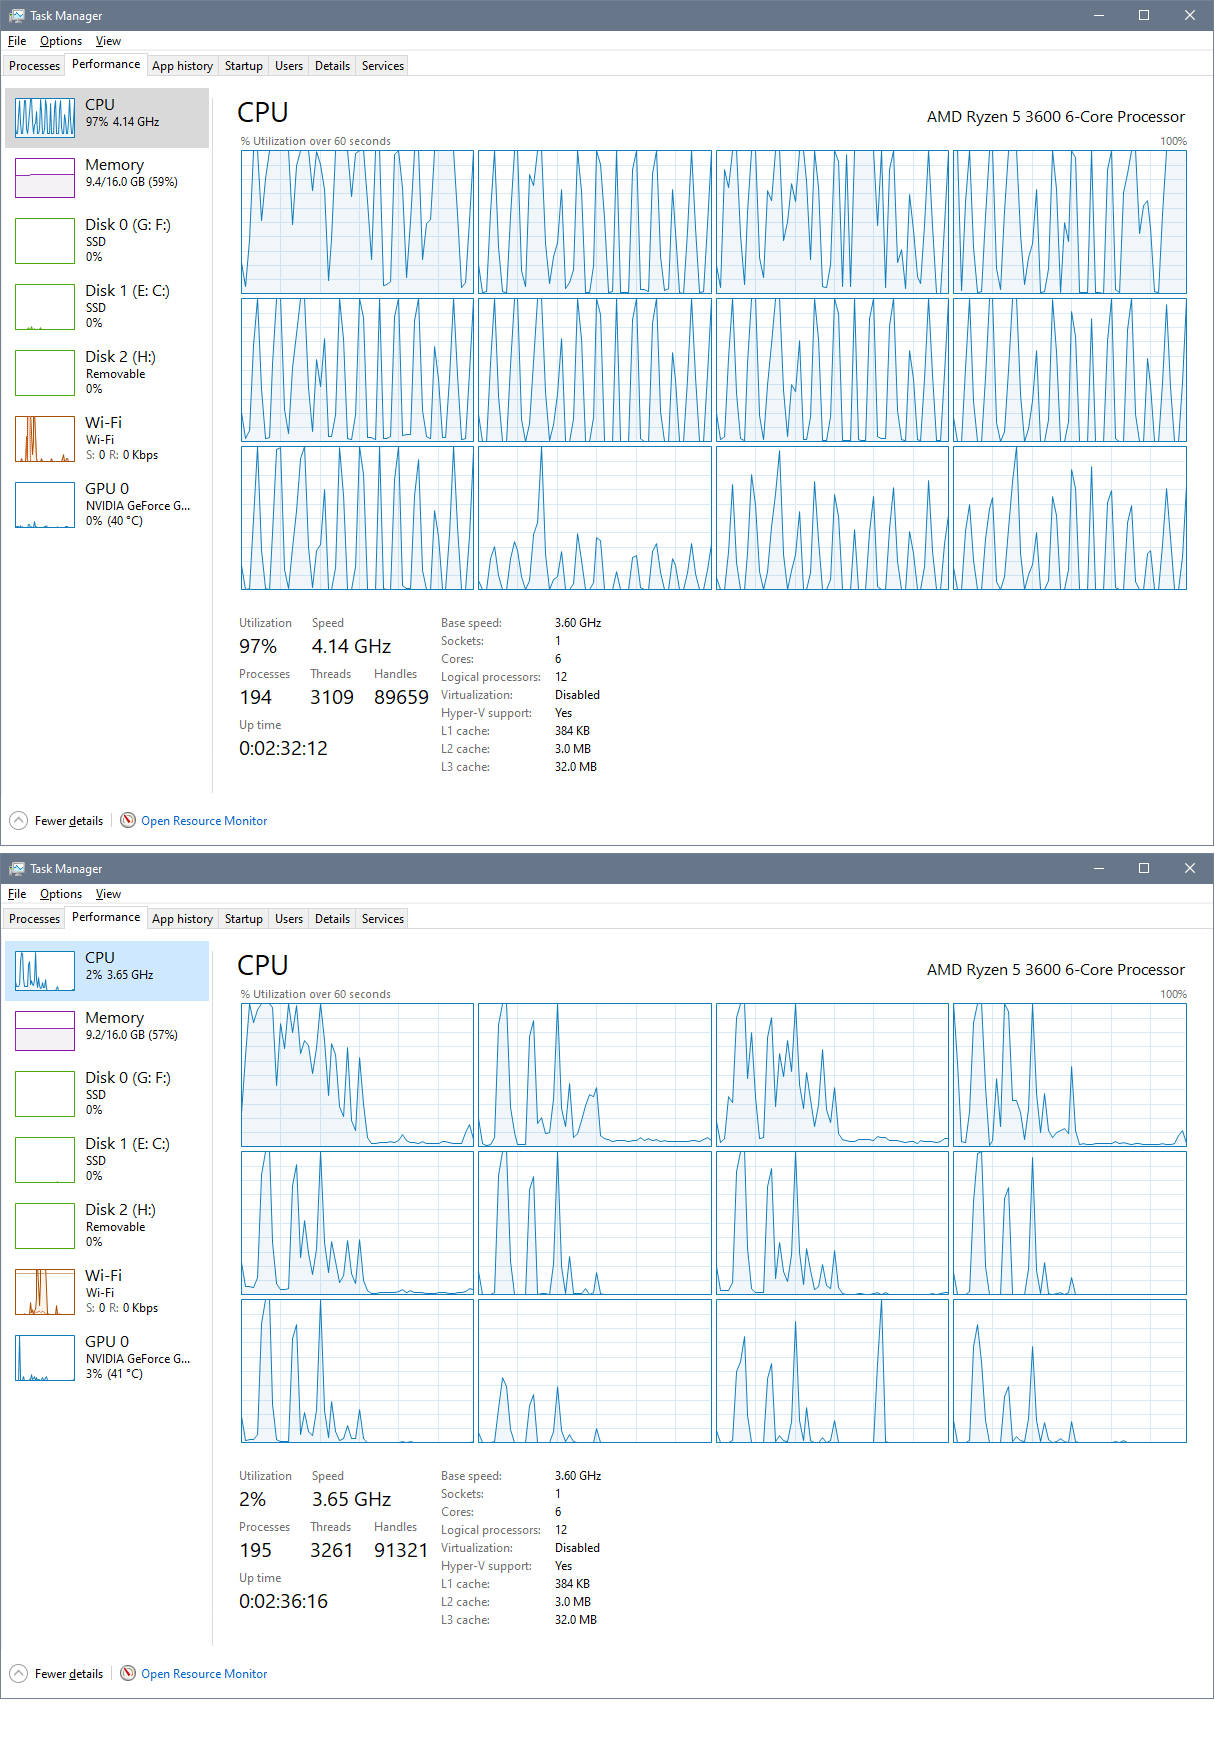Select Disk 2 (H:) removable graph in bottom window
Viewport: 1215px width, 1756px height.
click(45, 1226)
